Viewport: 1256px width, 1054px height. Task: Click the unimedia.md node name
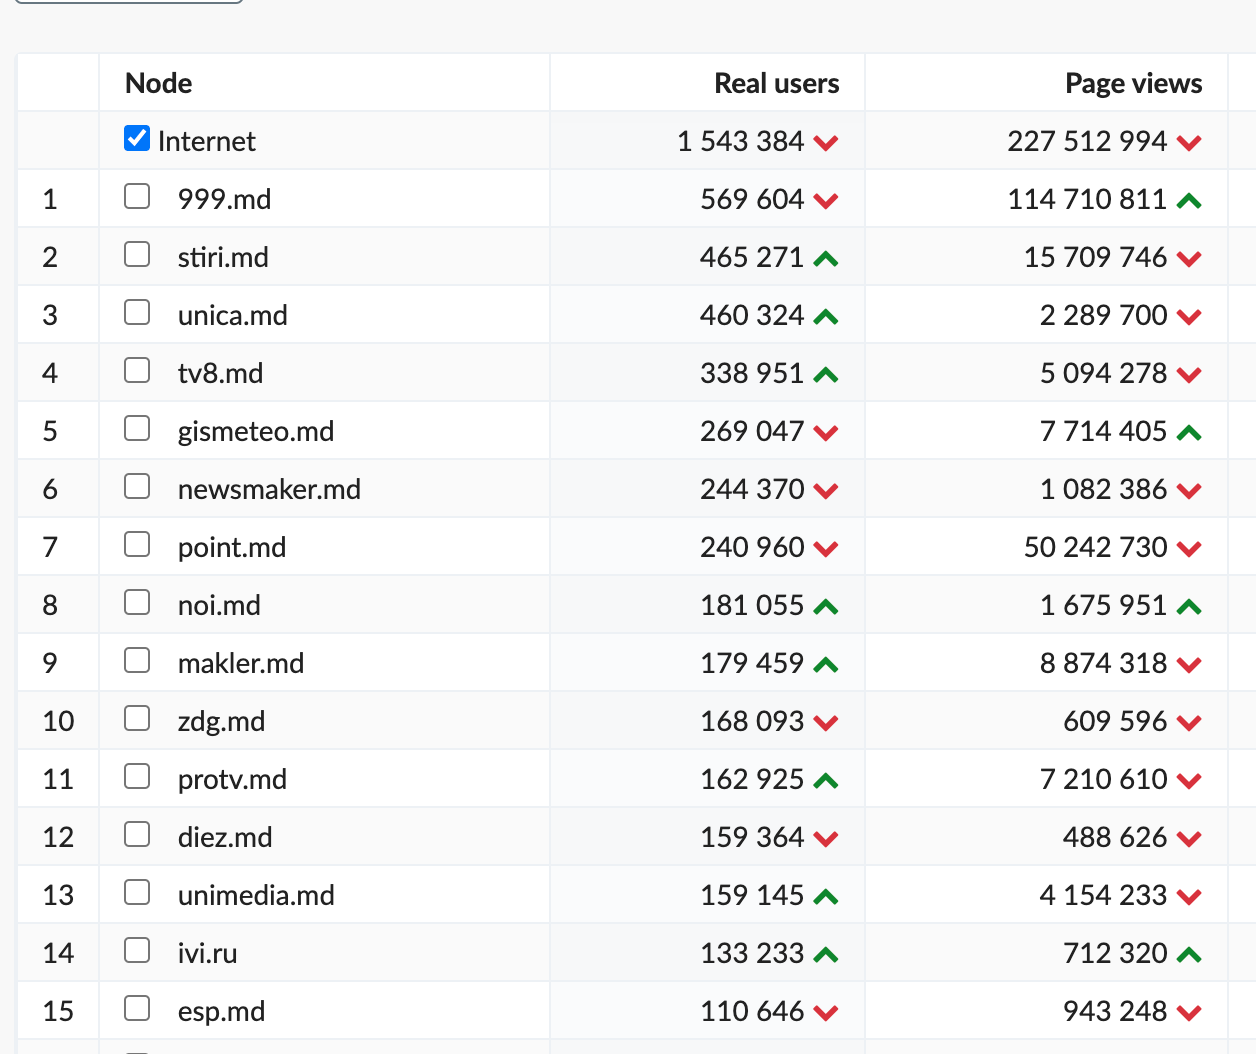[x=256, y=895]
